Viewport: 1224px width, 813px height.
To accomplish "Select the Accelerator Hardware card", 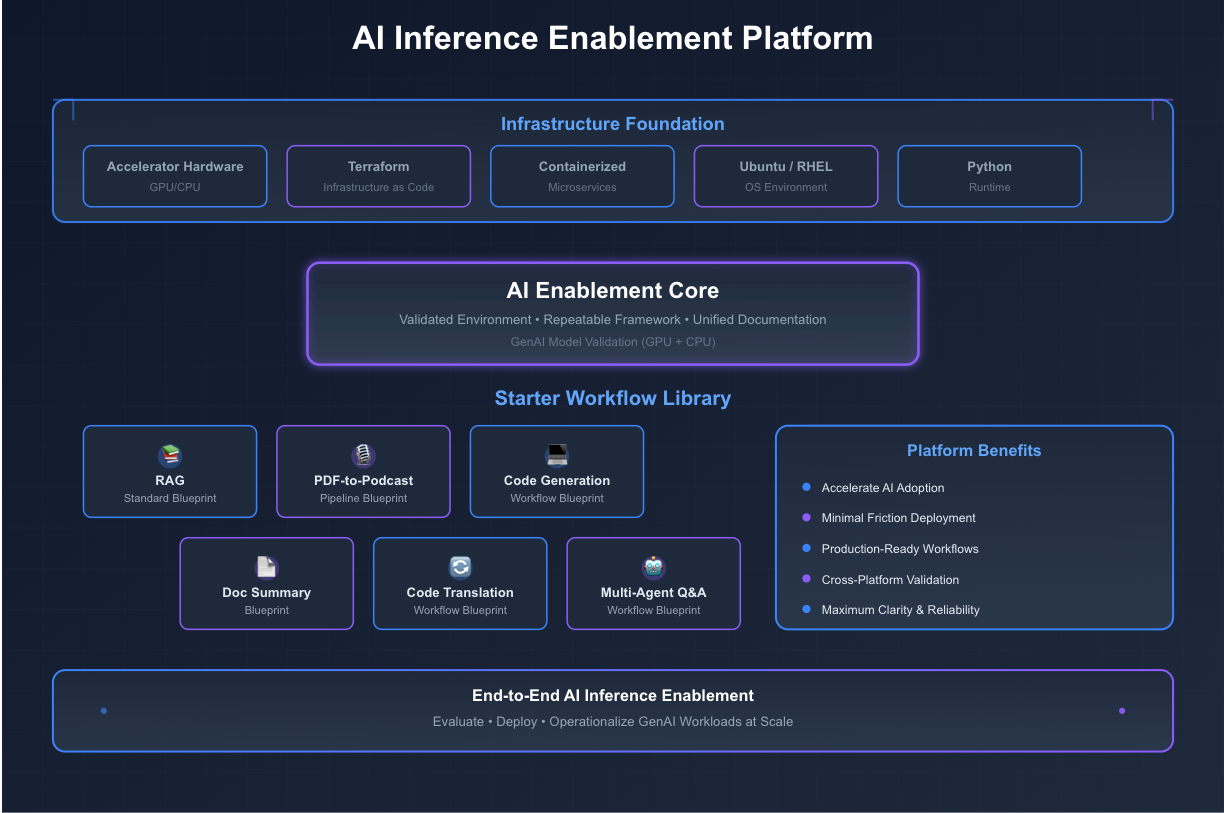I will pyautogui.click(x=175, y=176).
